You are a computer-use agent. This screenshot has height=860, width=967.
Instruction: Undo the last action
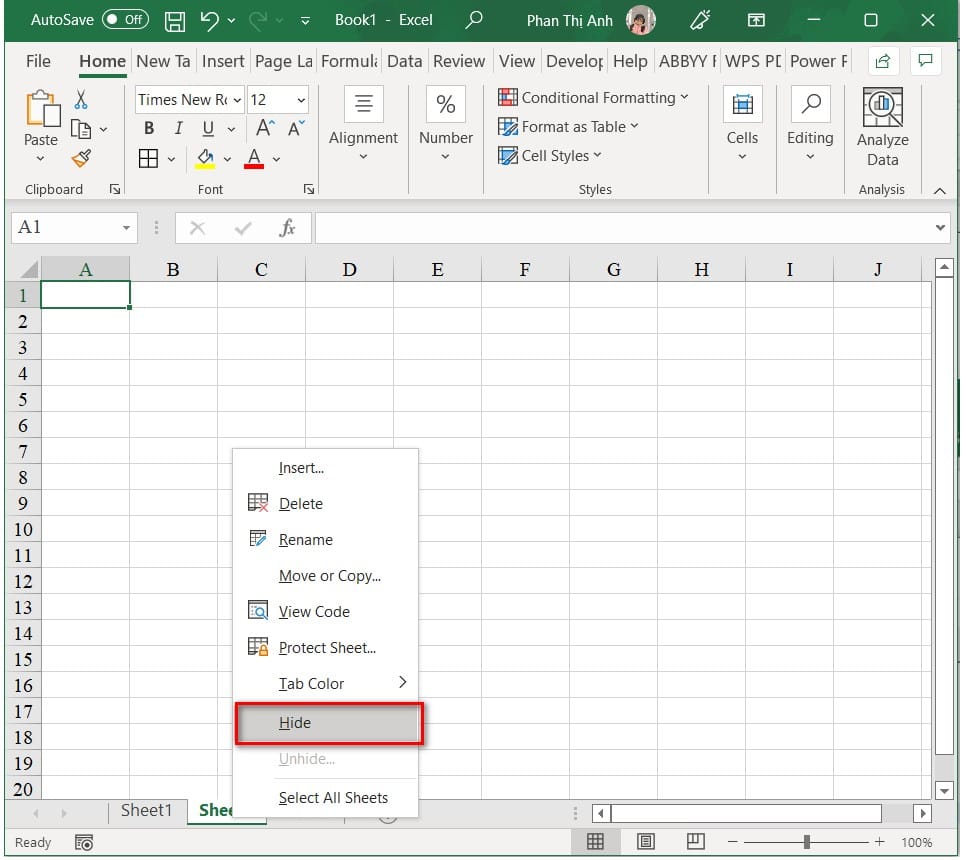210,20
